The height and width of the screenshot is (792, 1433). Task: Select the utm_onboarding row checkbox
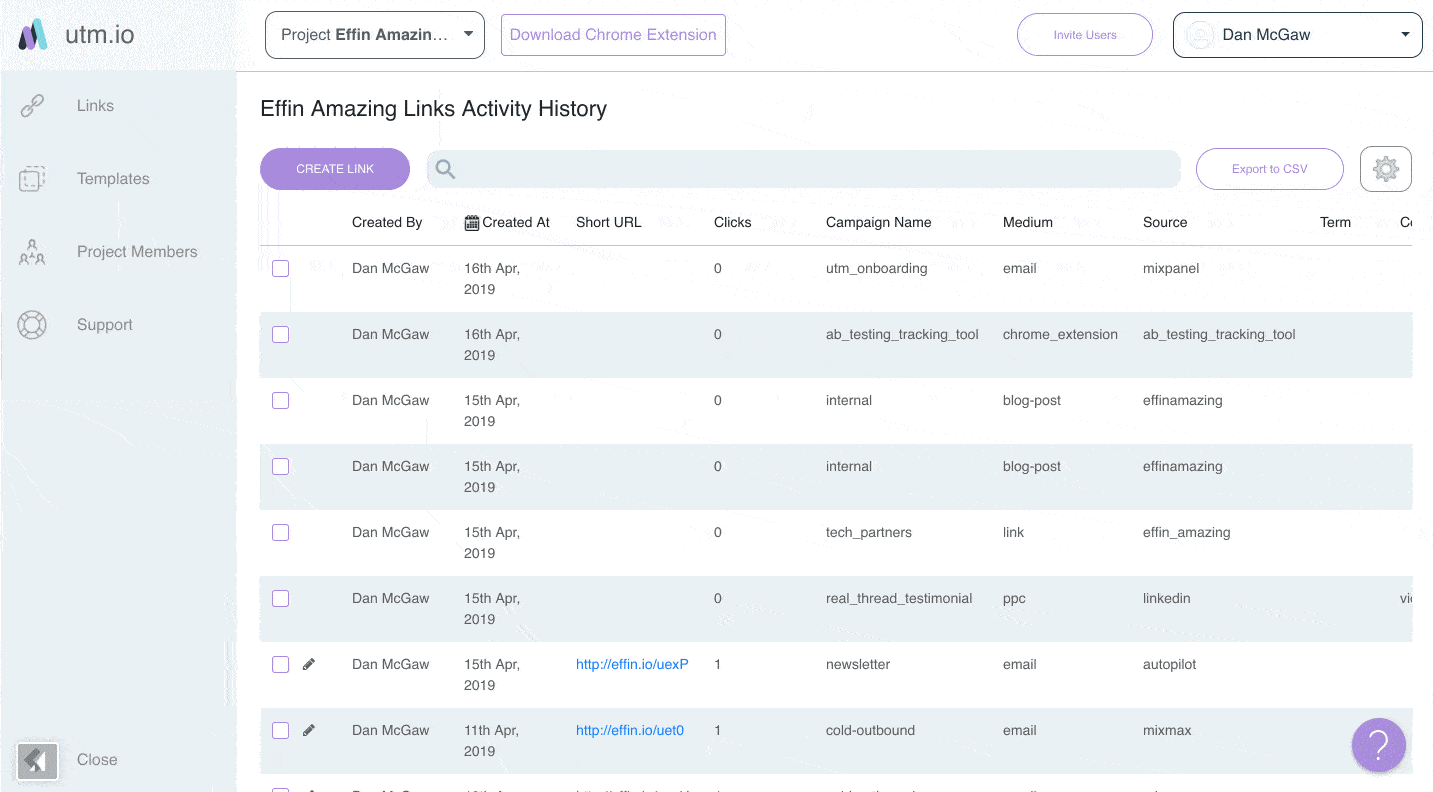pyautogui.click(x=281, y=269)
